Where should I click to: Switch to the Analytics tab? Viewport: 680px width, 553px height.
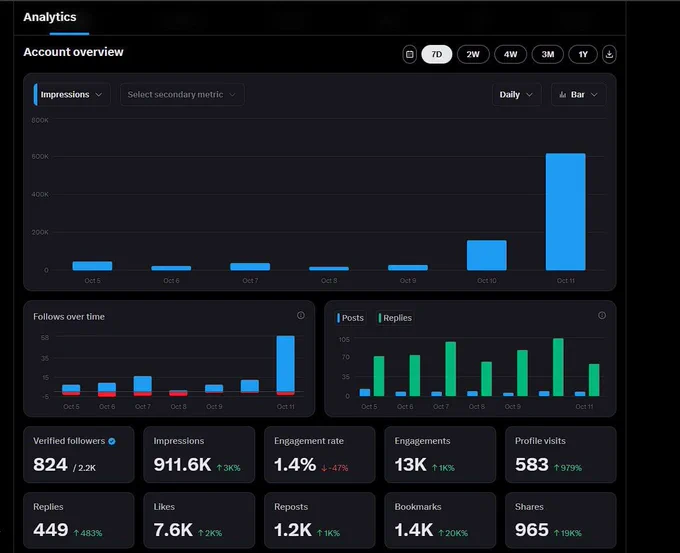pyautogui.click(x=50, y=17)
